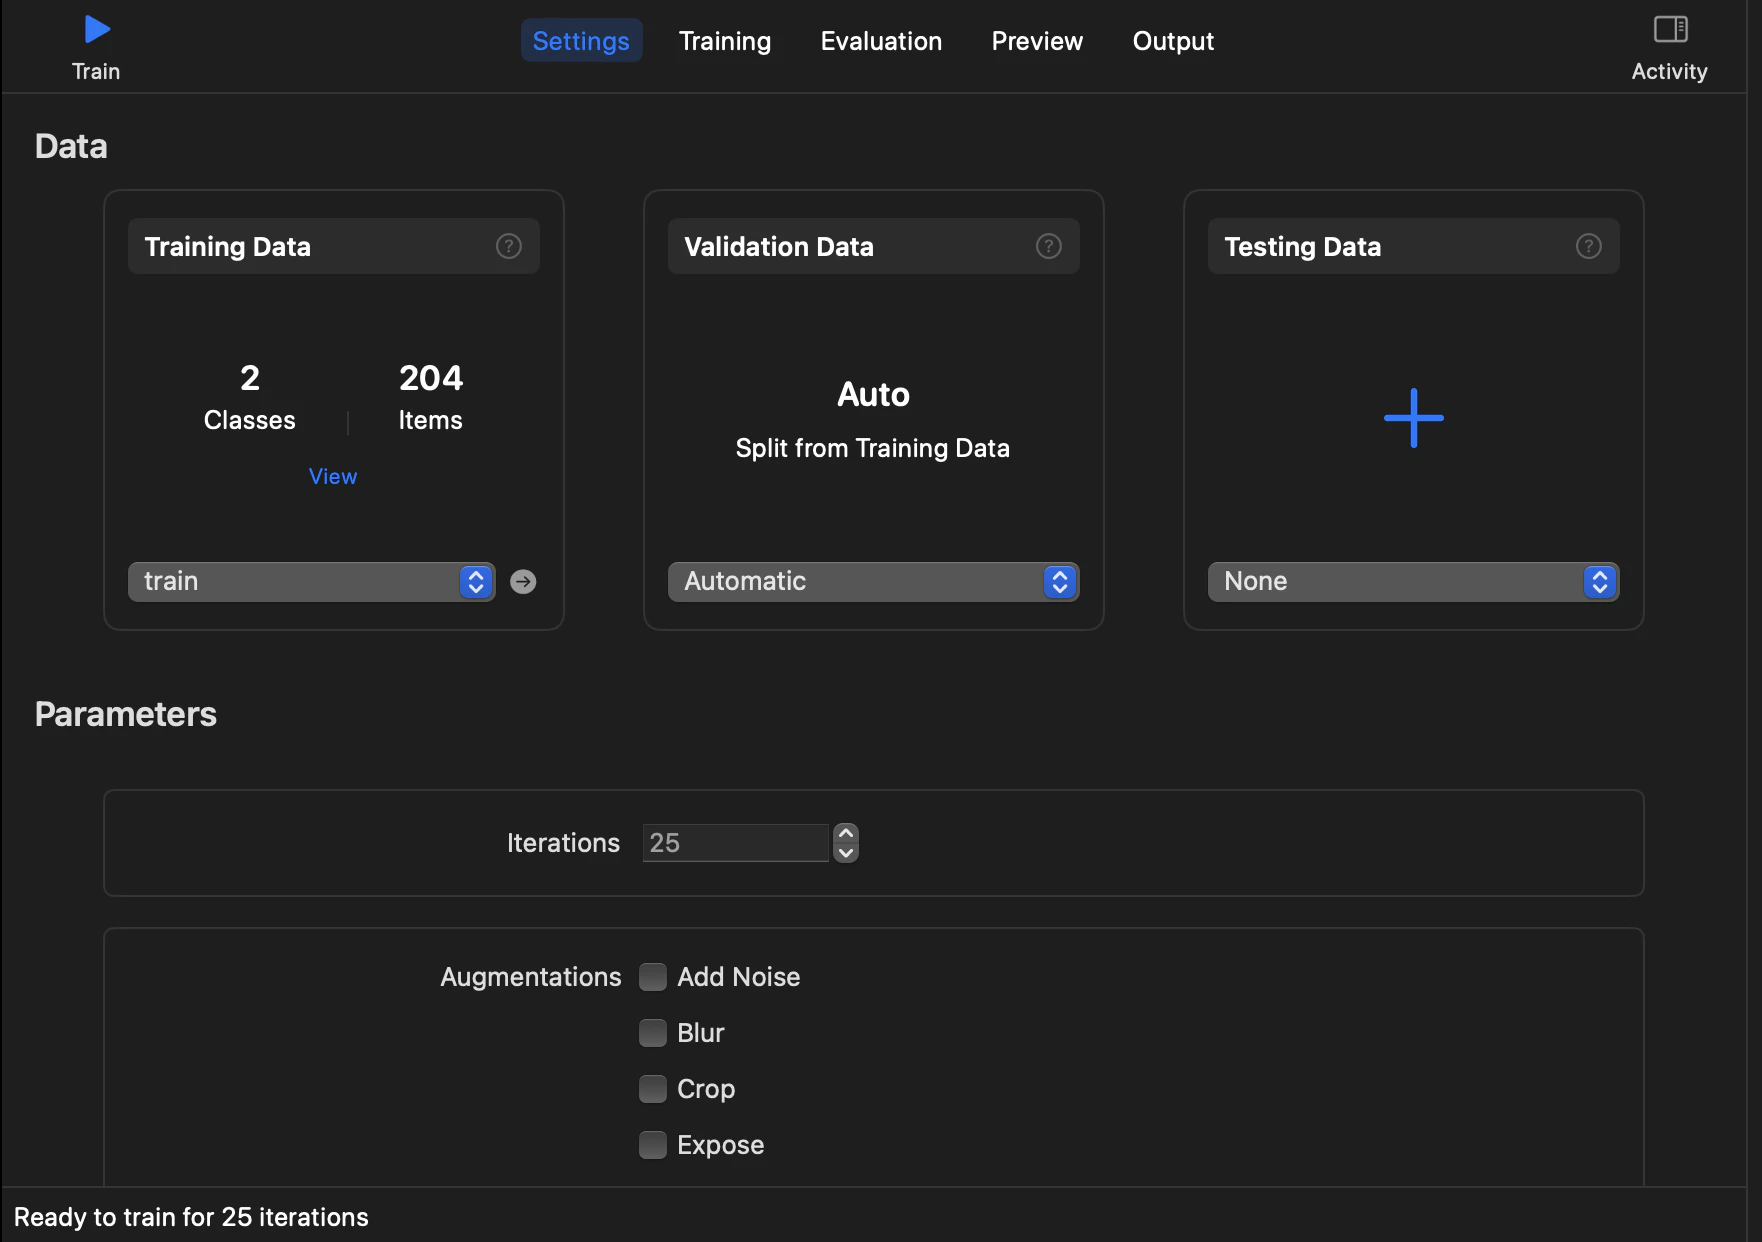Screen dimensions: 1762x1242
Task: Click the 2 Classes count
Action: 250,397
